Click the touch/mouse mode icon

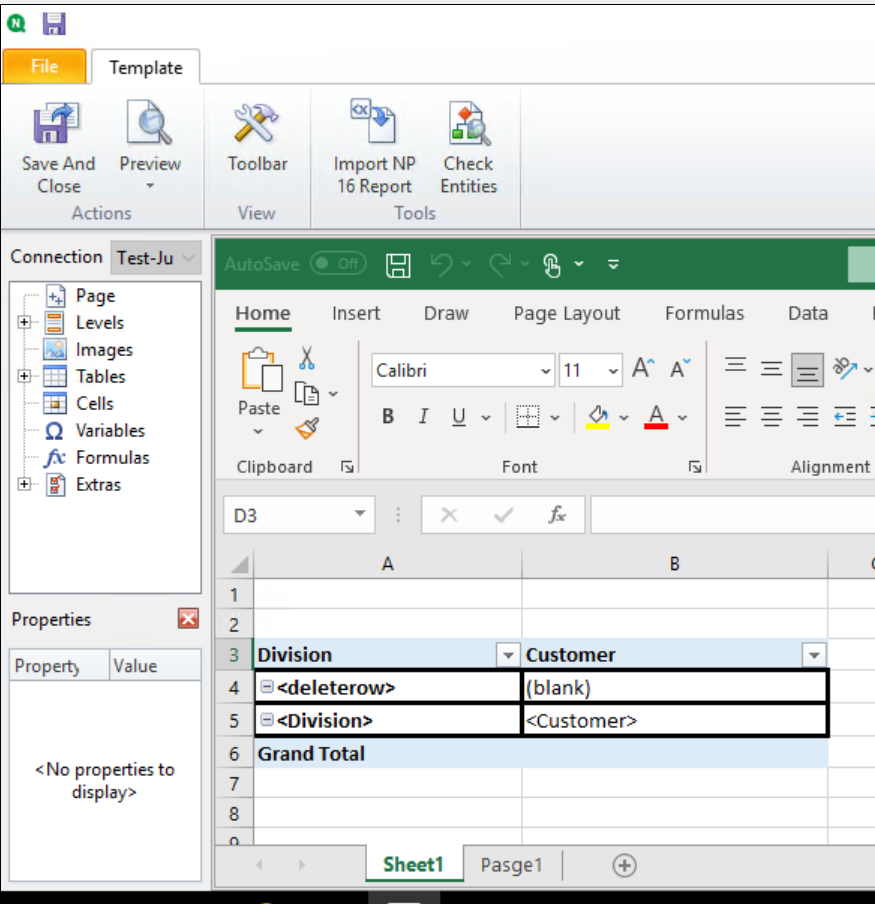point(552,265)
